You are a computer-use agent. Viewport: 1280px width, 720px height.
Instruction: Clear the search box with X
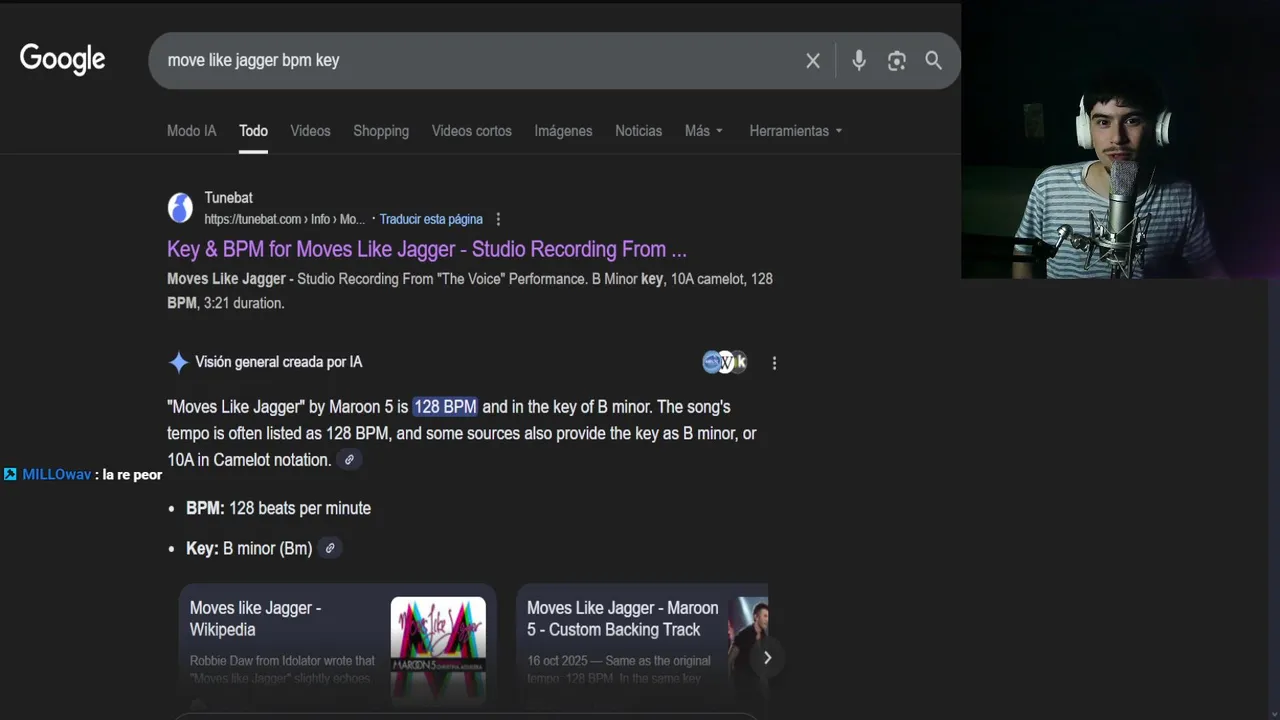[813, 61]
